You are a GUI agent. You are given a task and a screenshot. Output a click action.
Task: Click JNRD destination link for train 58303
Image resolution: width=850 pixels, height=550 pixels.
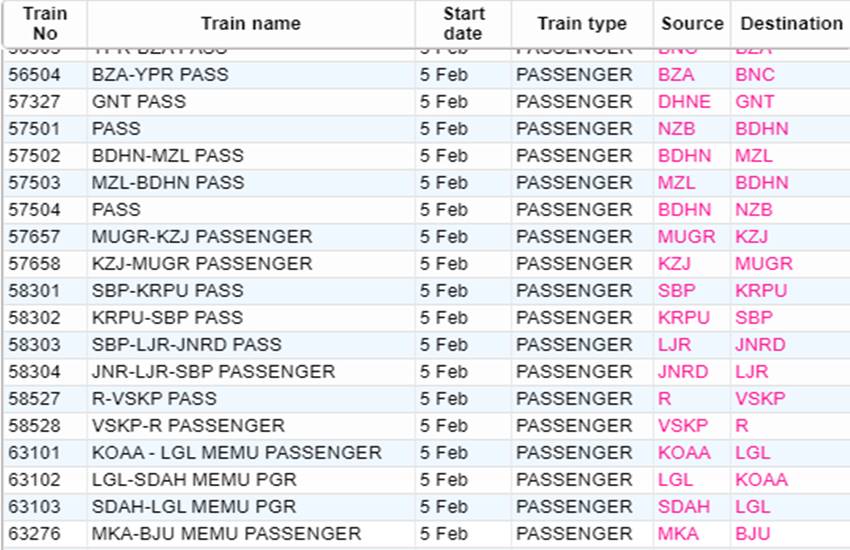tap(760, 345)
